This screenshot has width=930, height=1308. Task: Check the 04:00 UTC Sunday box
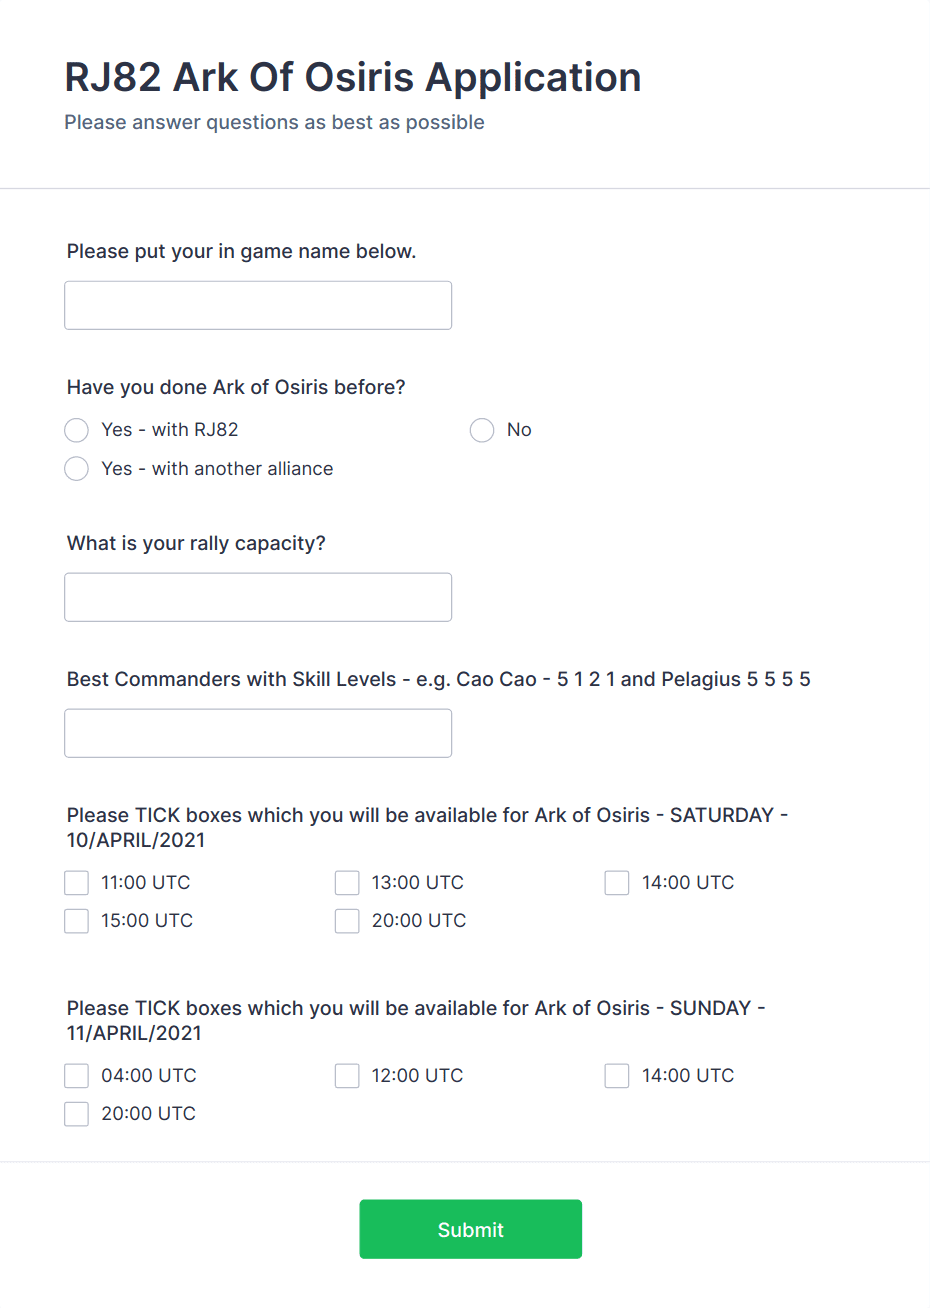point(76,1075)
